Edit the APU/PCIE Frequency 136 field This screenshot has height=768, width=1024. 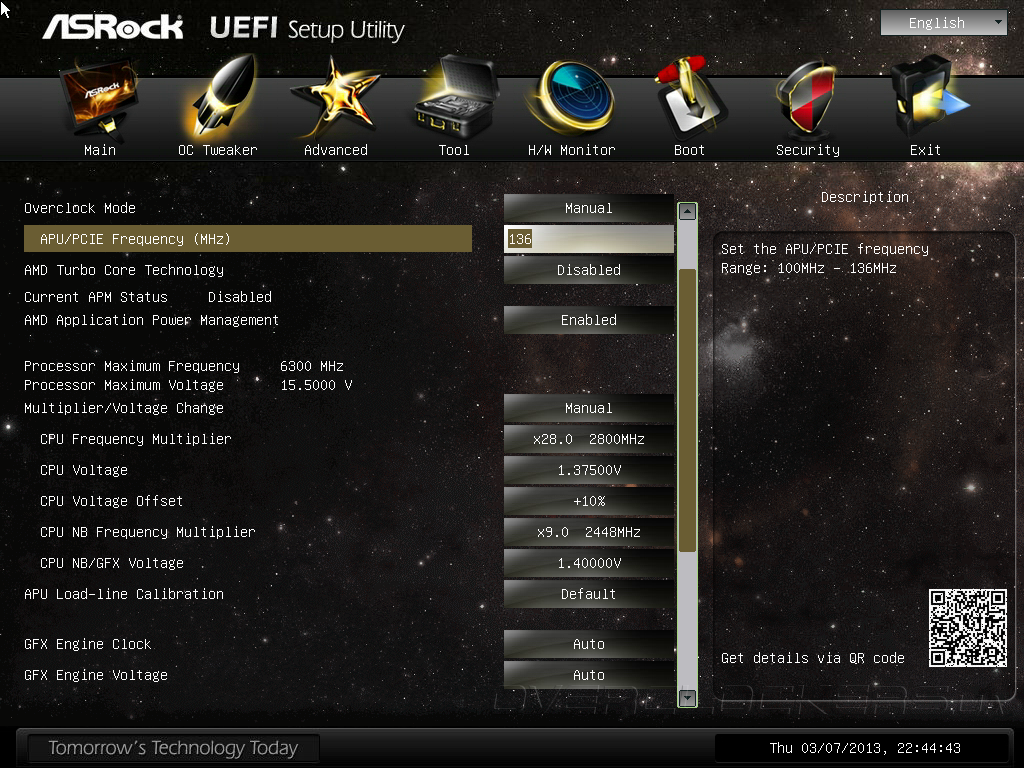click(x=588, y=239)
